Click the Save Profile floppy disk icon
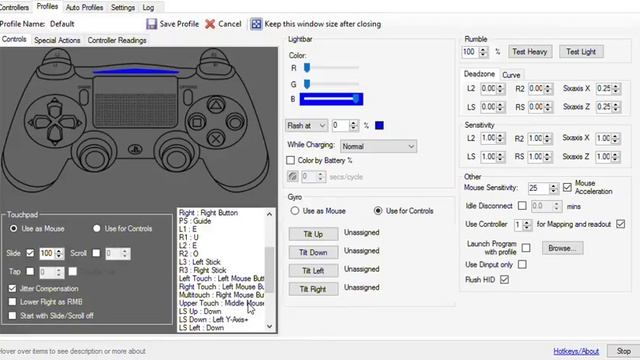 point(151,24)
